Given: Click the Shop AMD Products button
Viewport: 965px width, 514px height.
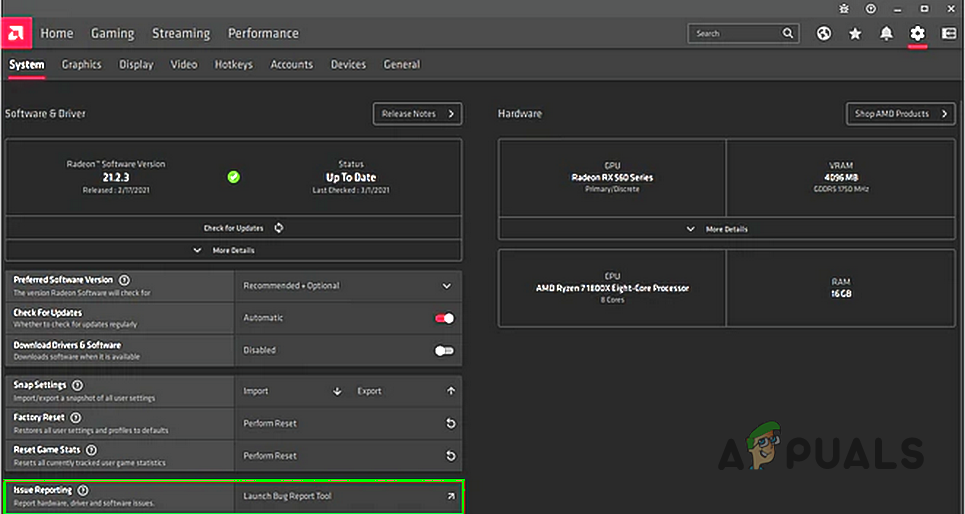Looking at the screenshot, I should point(900,114).
